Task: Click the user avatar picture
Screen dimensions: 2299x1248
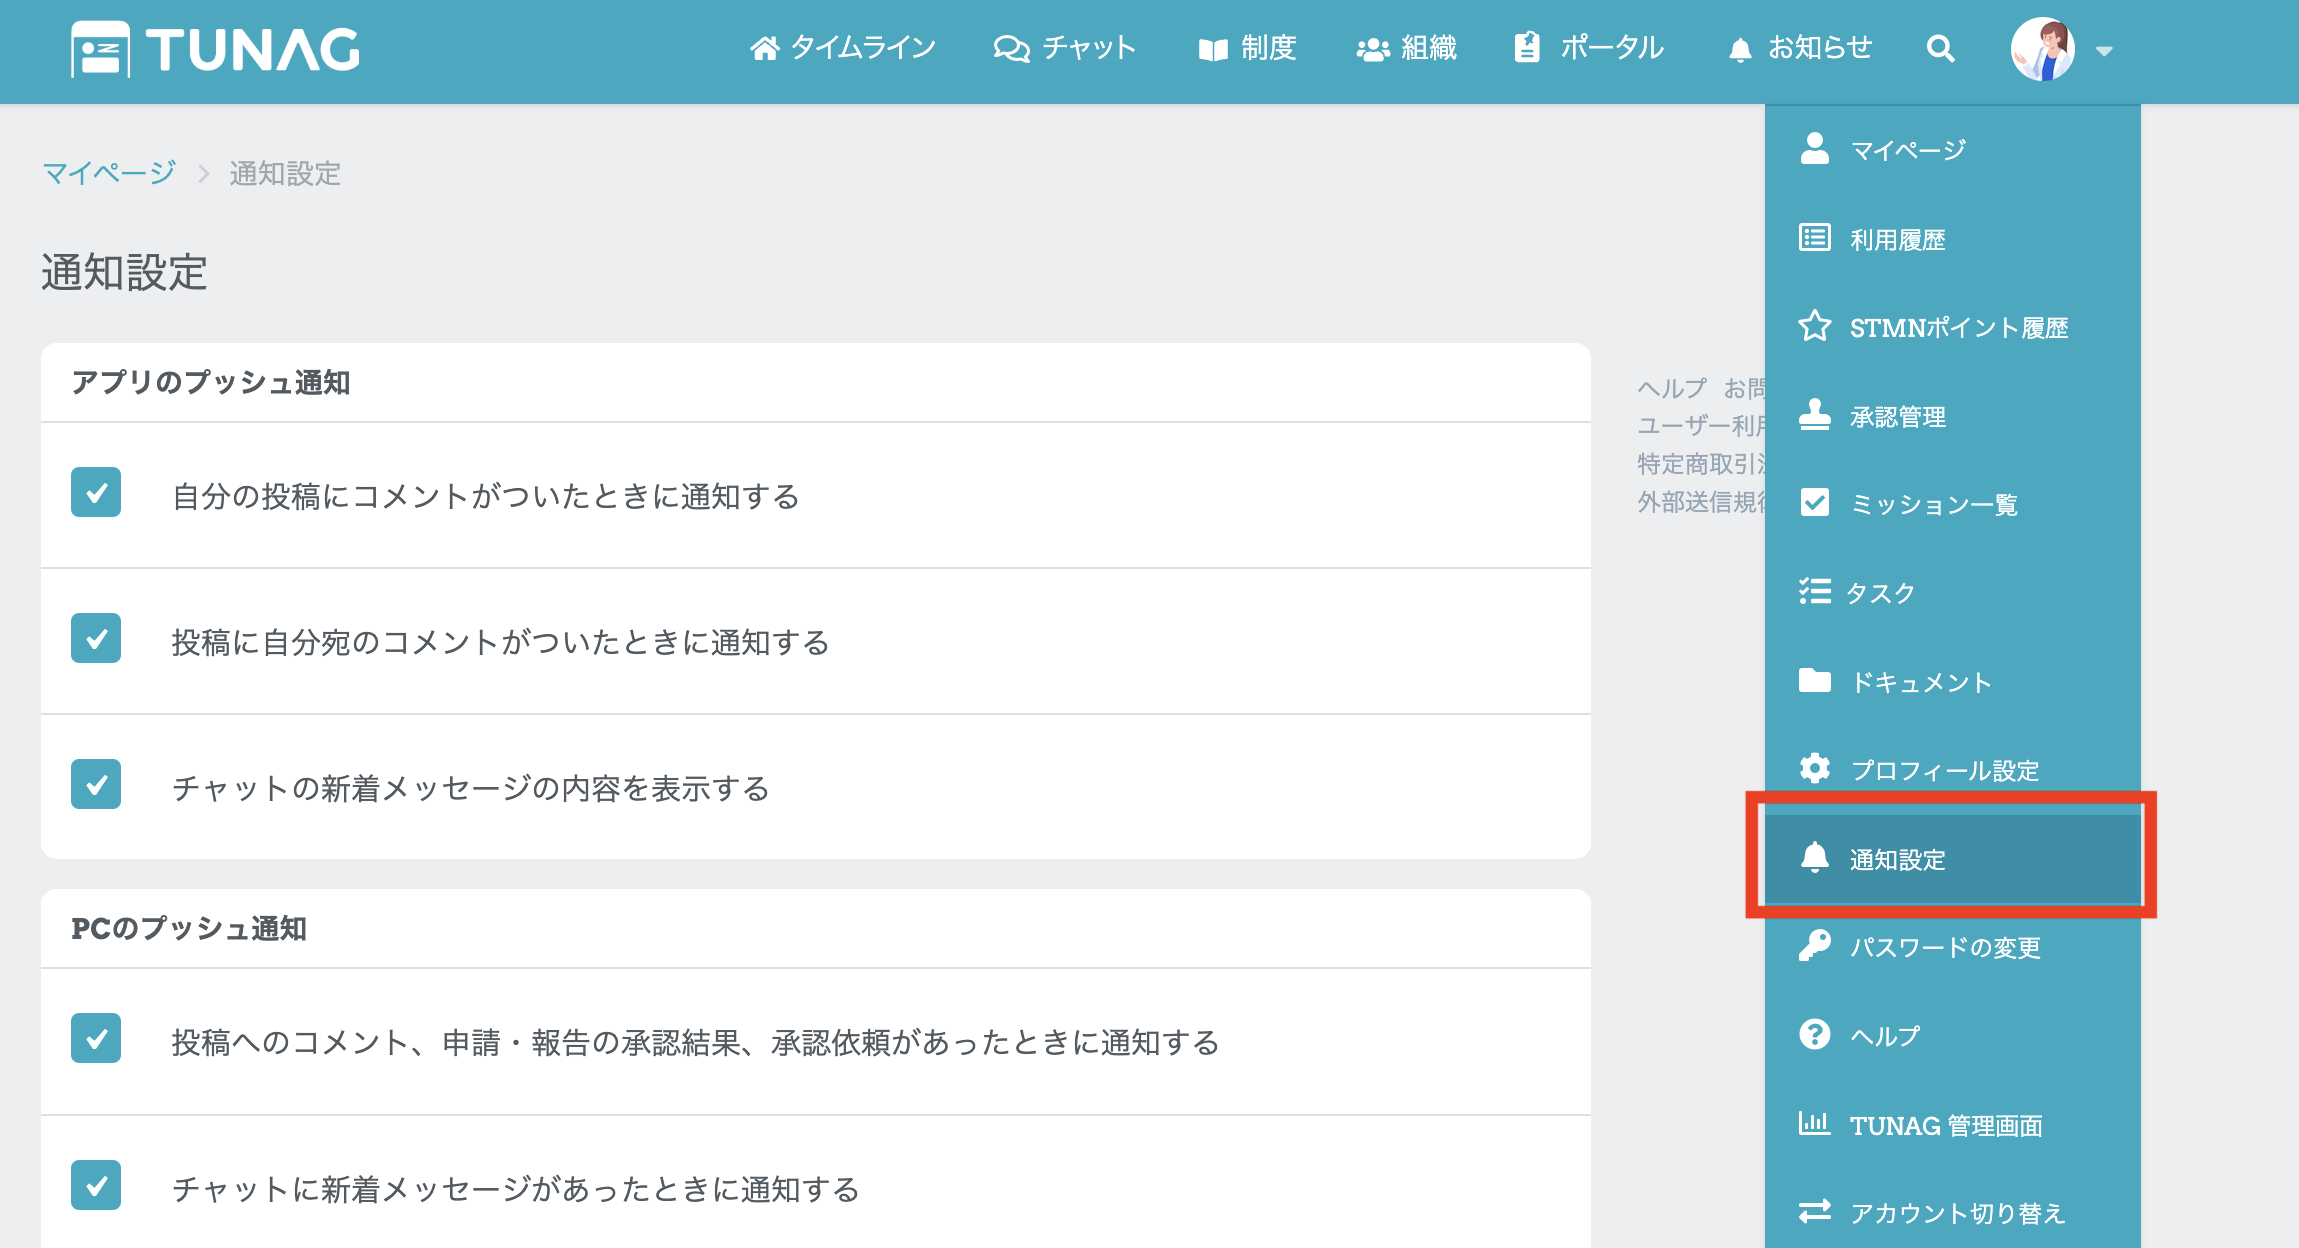Action: coord(2042,49)
